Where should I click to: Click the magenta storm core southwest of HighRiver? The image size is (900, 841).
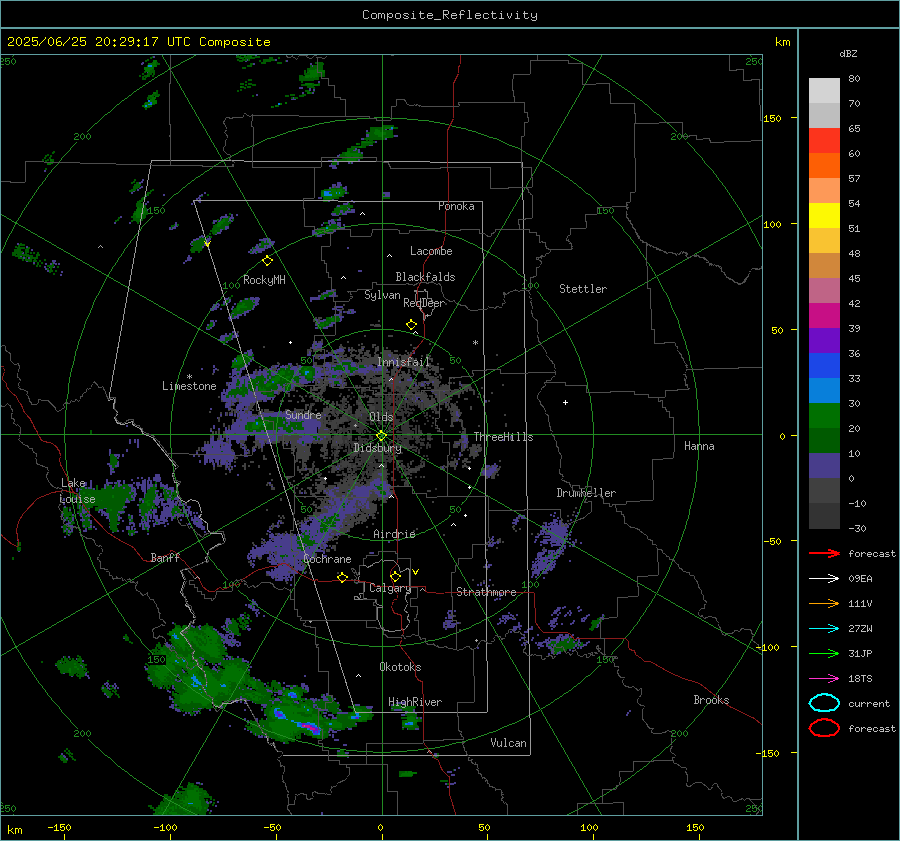point(310,727)
